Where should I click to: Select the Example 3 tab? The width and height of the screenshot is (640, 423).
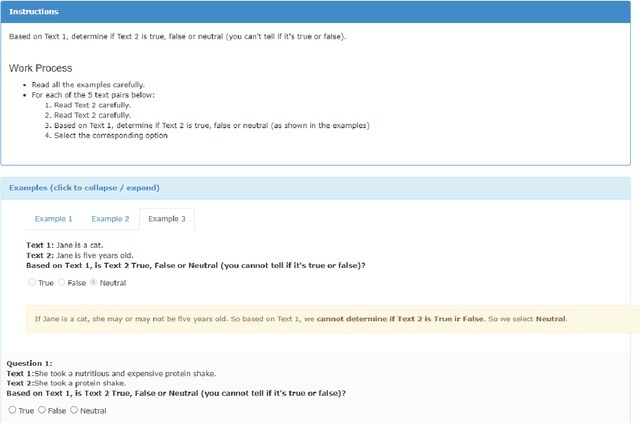point(167,219)
